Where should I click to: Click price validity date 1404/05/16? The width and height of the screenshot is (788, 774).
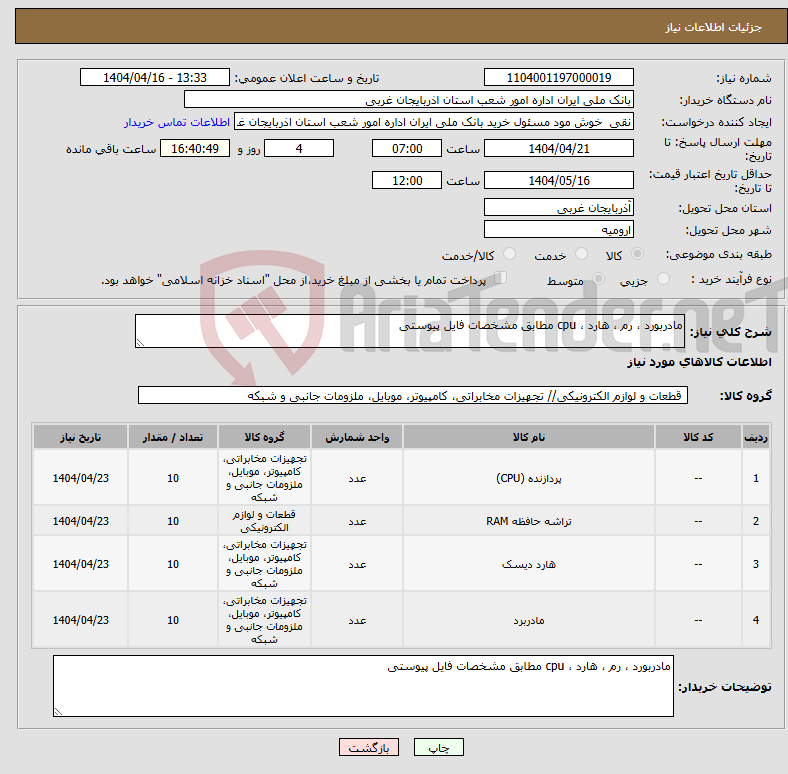(x=559, y=180)
